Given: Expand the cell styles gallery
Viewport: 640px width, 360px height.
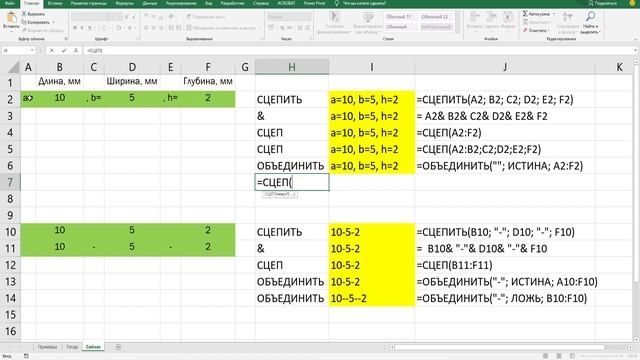Looking at the screenshot, I should [457, 29].
